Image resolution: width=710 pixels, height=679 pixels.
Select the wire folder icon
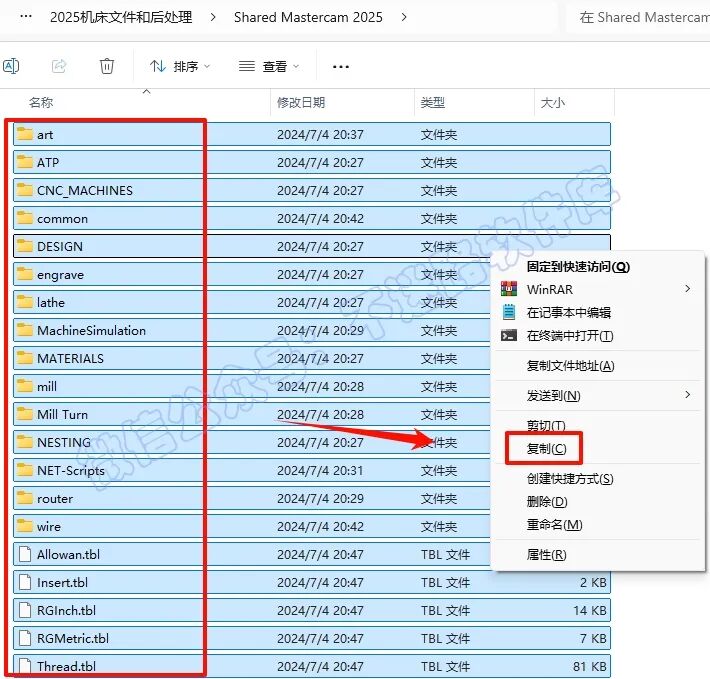(x=24, y=526)
